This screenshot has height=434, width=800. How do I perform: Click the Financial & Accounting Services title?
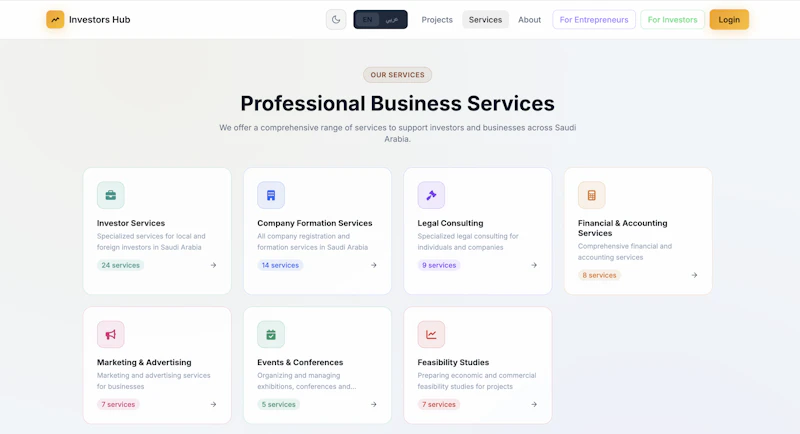622,228
